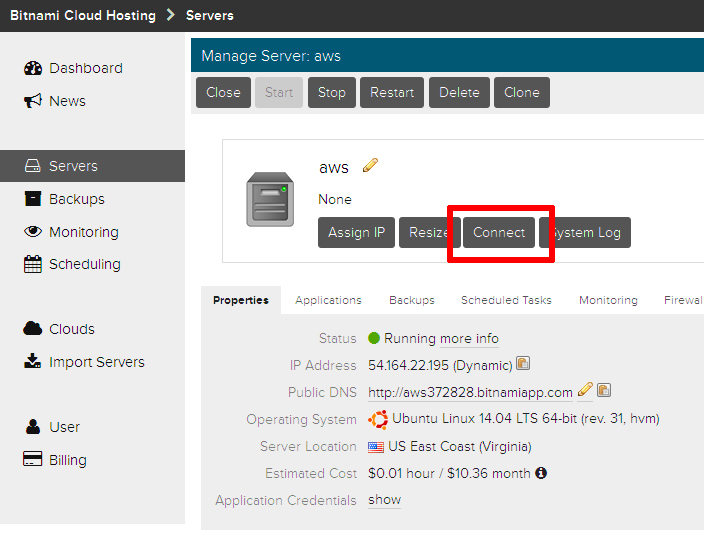Viewport: 704px width, 533px height.
Task: Delete the aws server
Action: point(459,93)
